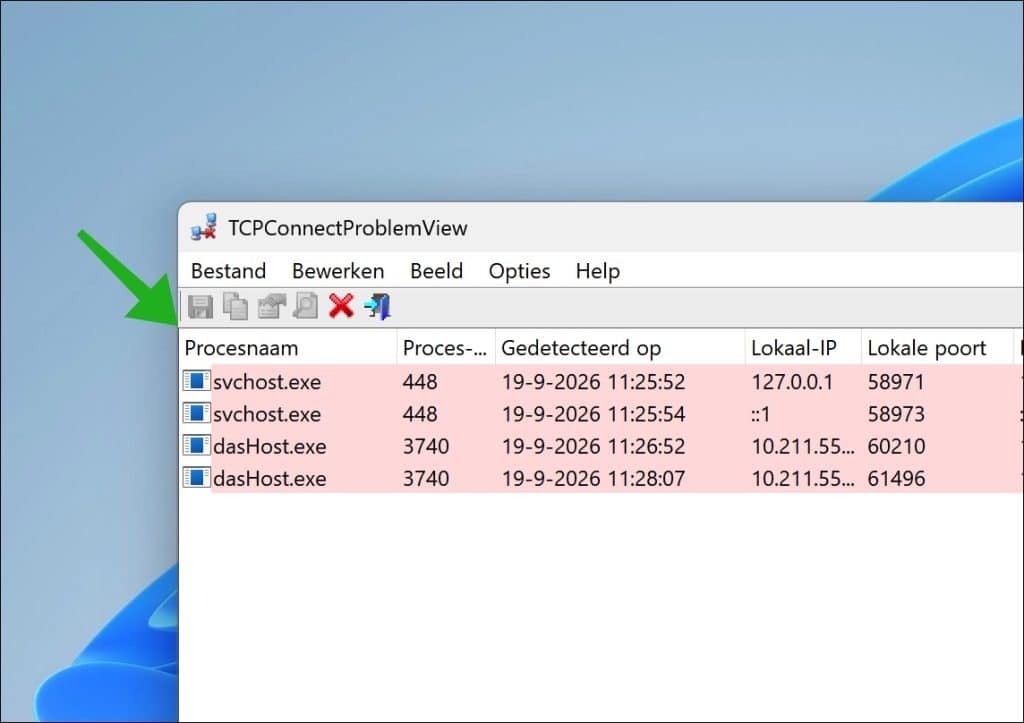Open the Bewerken menu
Viewport: 1024px width, 723px height.
click(x=338, y=271)
